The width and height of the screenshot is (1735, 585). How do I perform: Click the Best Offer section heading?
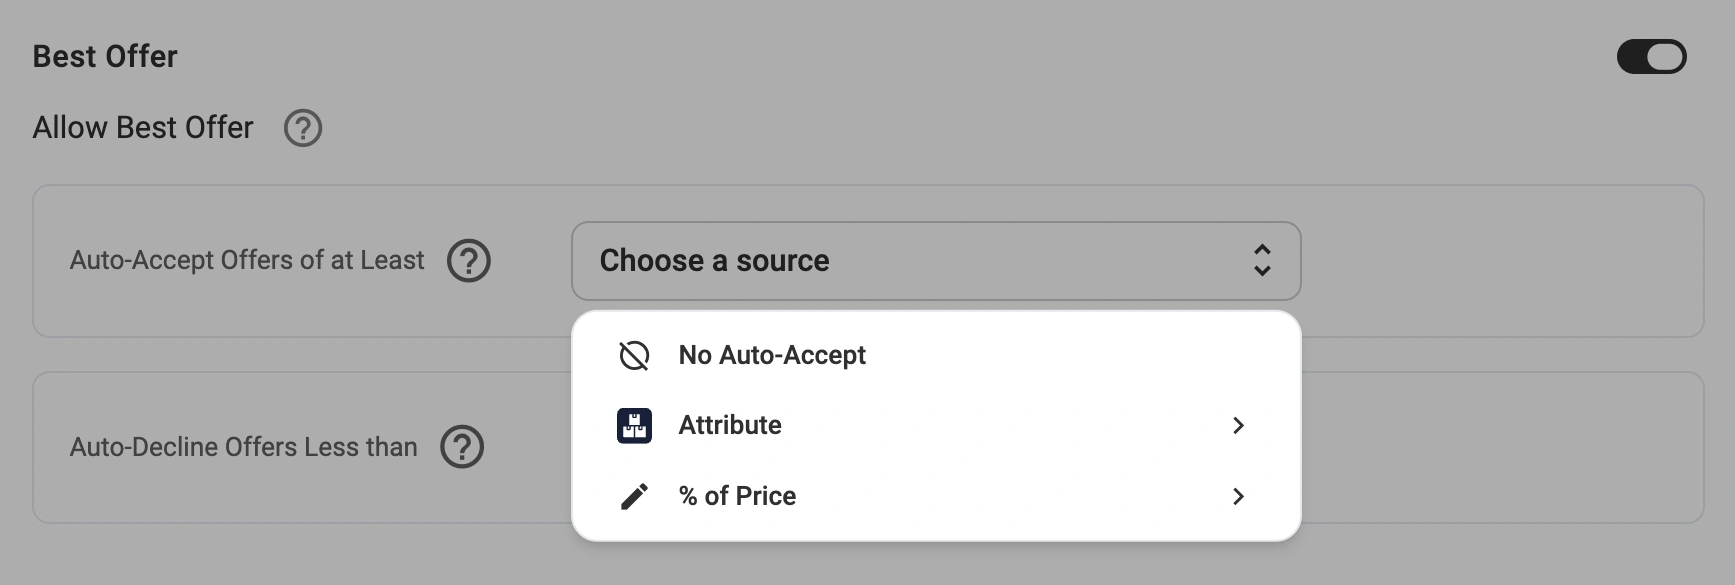[105, 57]
